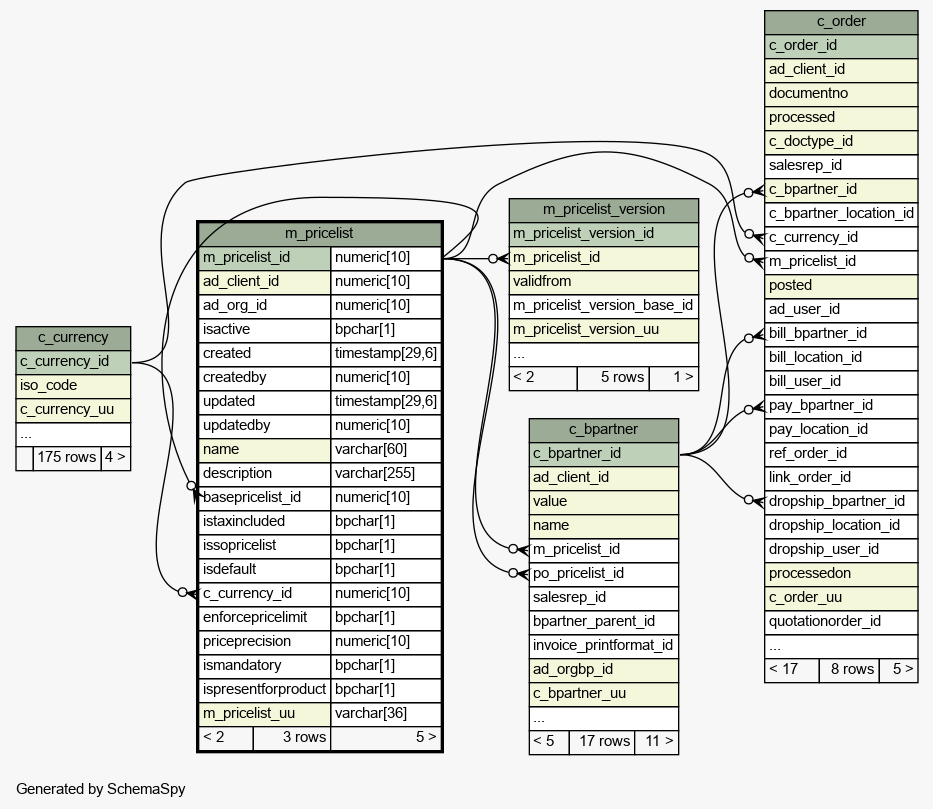Click the '17 rows' cell in c_bpartner
Screen dimensions: 933x809
click(602, 741)
